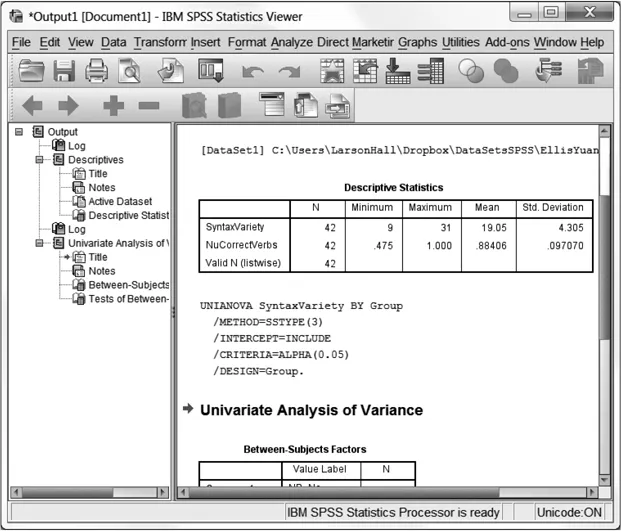Click the Undo arrow icon

coord(253,71)
